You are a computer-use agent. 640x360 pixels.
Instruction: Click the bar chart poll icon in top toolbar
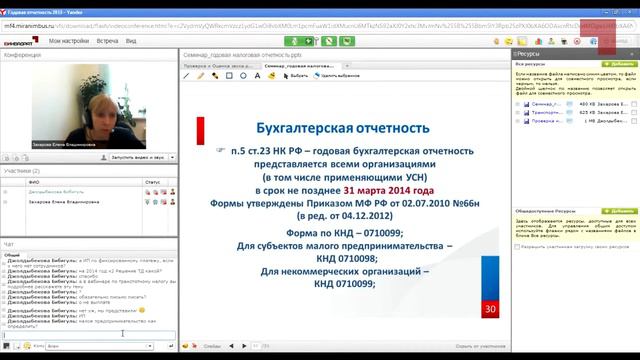point(538,41)
